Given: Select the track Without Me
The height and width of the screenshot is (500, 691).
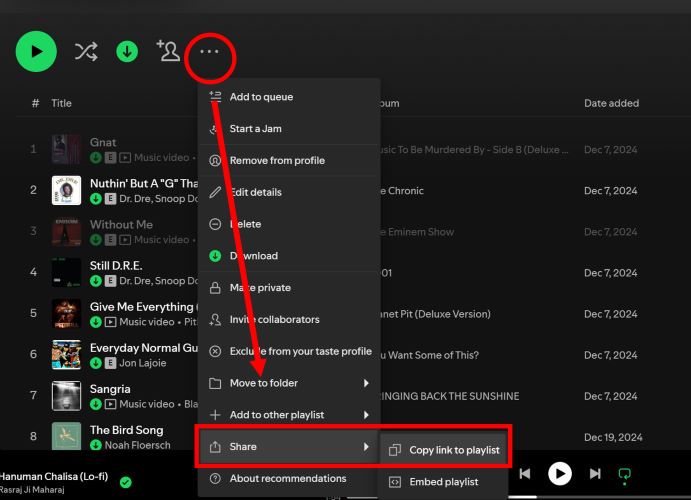Looking at the screenshot, I should (x=121, y=224).
